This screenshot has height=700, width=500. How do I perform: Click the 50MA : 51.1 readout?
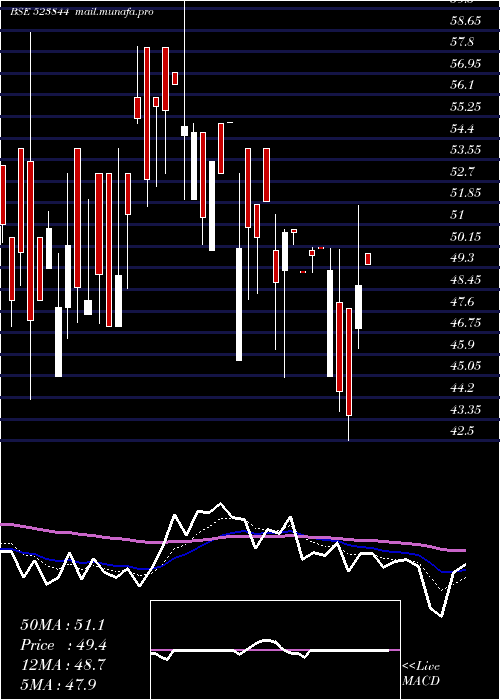(x=62, y=625)
